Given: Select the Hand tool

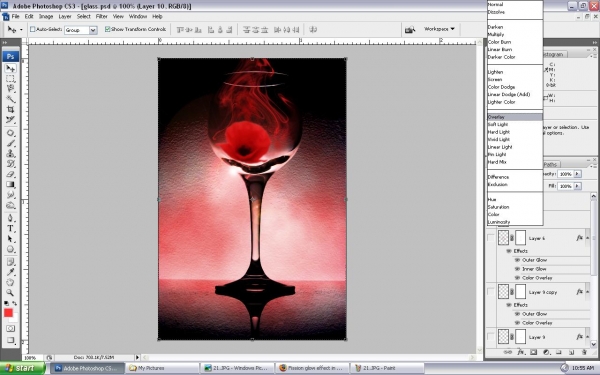Looking at the screenshot, I should click(x=10, y=282).
